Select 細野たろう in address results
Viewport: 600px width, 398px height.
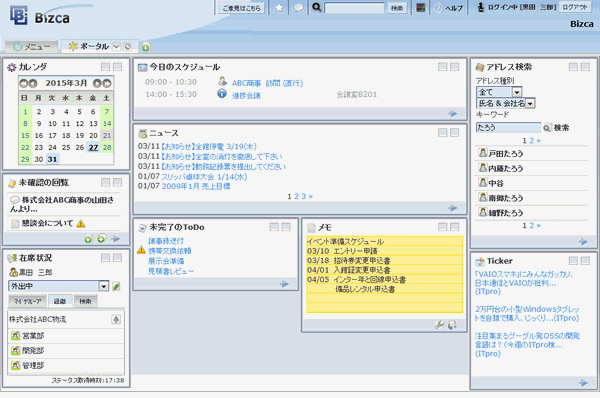tap(505, 213)
